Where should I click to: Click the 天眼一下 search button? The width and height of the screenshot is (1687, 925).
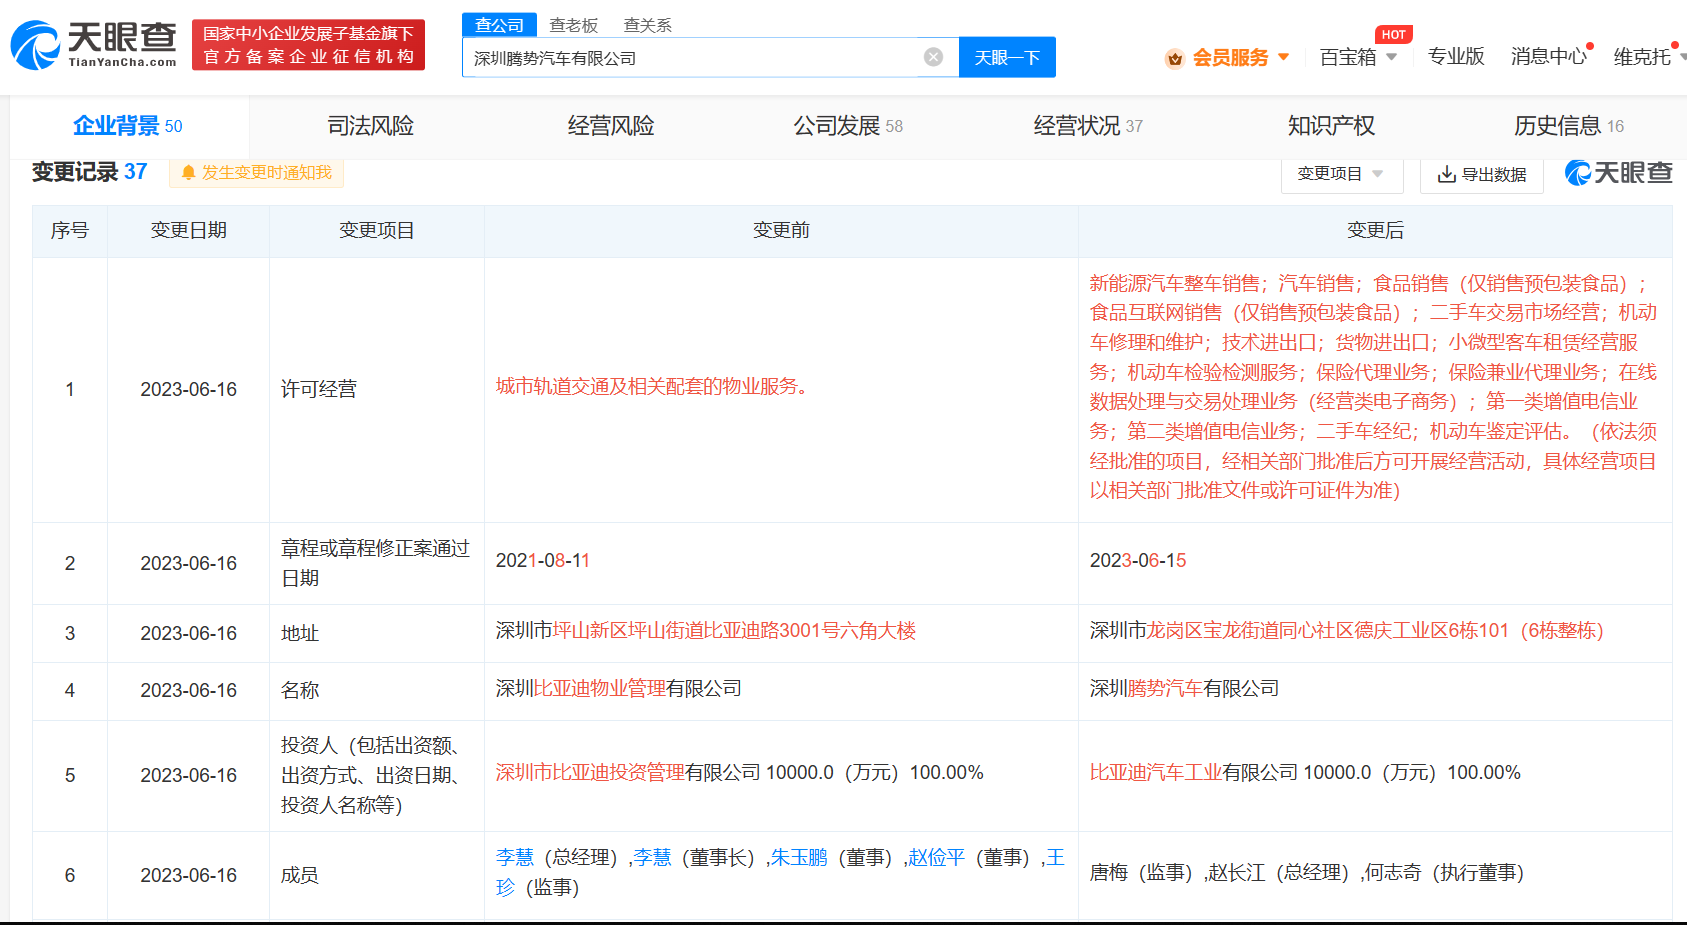point(1007,57)
